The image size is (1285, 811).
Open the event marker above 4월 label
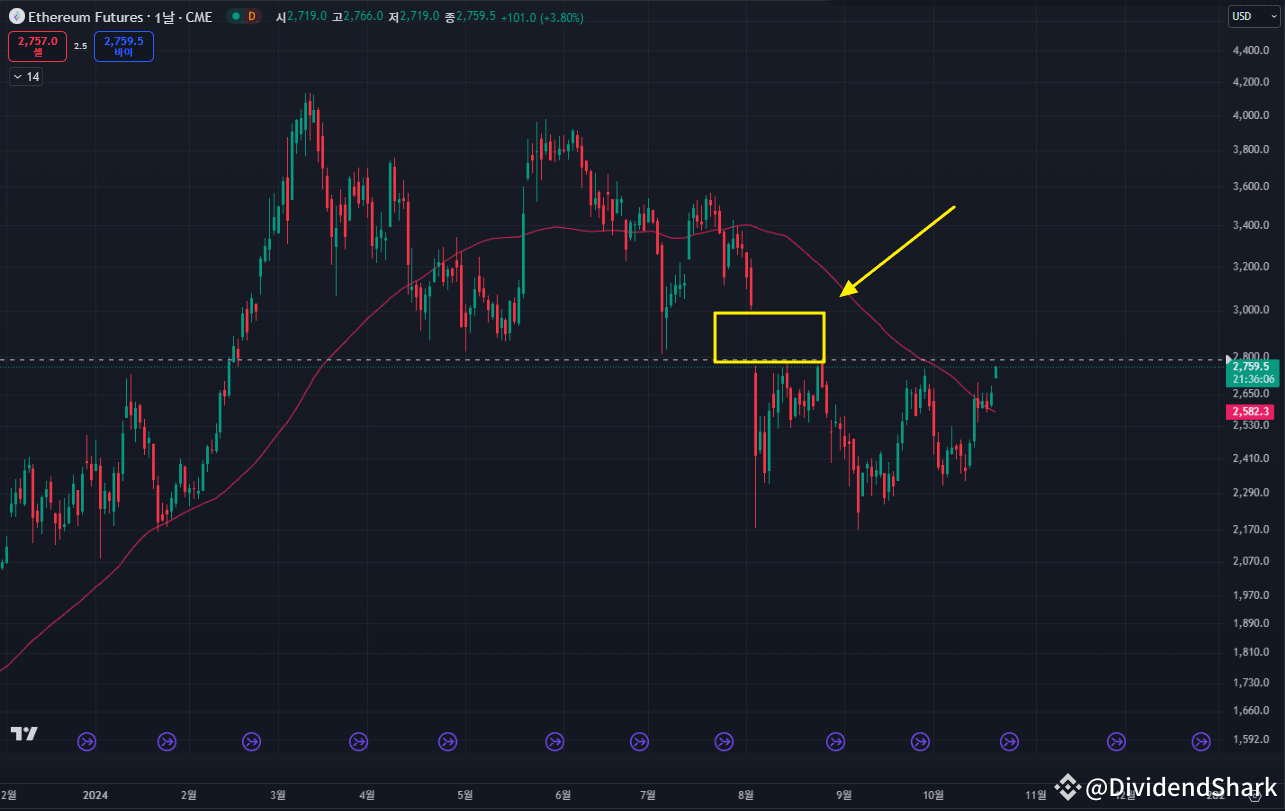[359, 741]
